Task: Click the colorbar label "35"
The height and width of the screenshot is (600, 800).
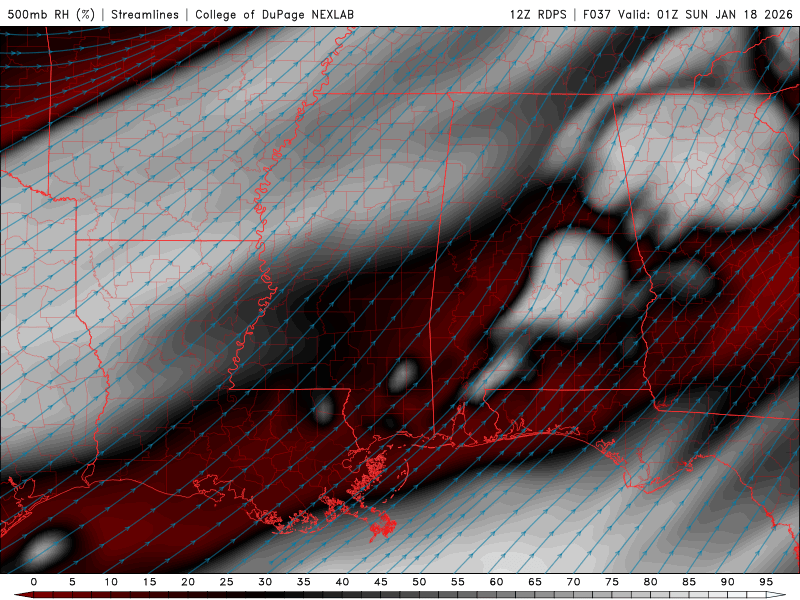Action: click(x=303, y=582)
